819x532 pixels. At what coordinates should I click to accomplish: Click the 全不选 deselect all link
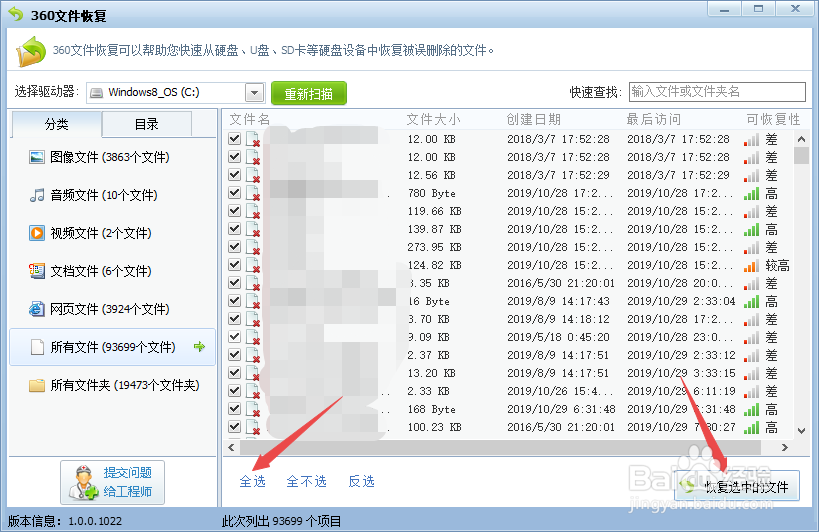(307, 481)
